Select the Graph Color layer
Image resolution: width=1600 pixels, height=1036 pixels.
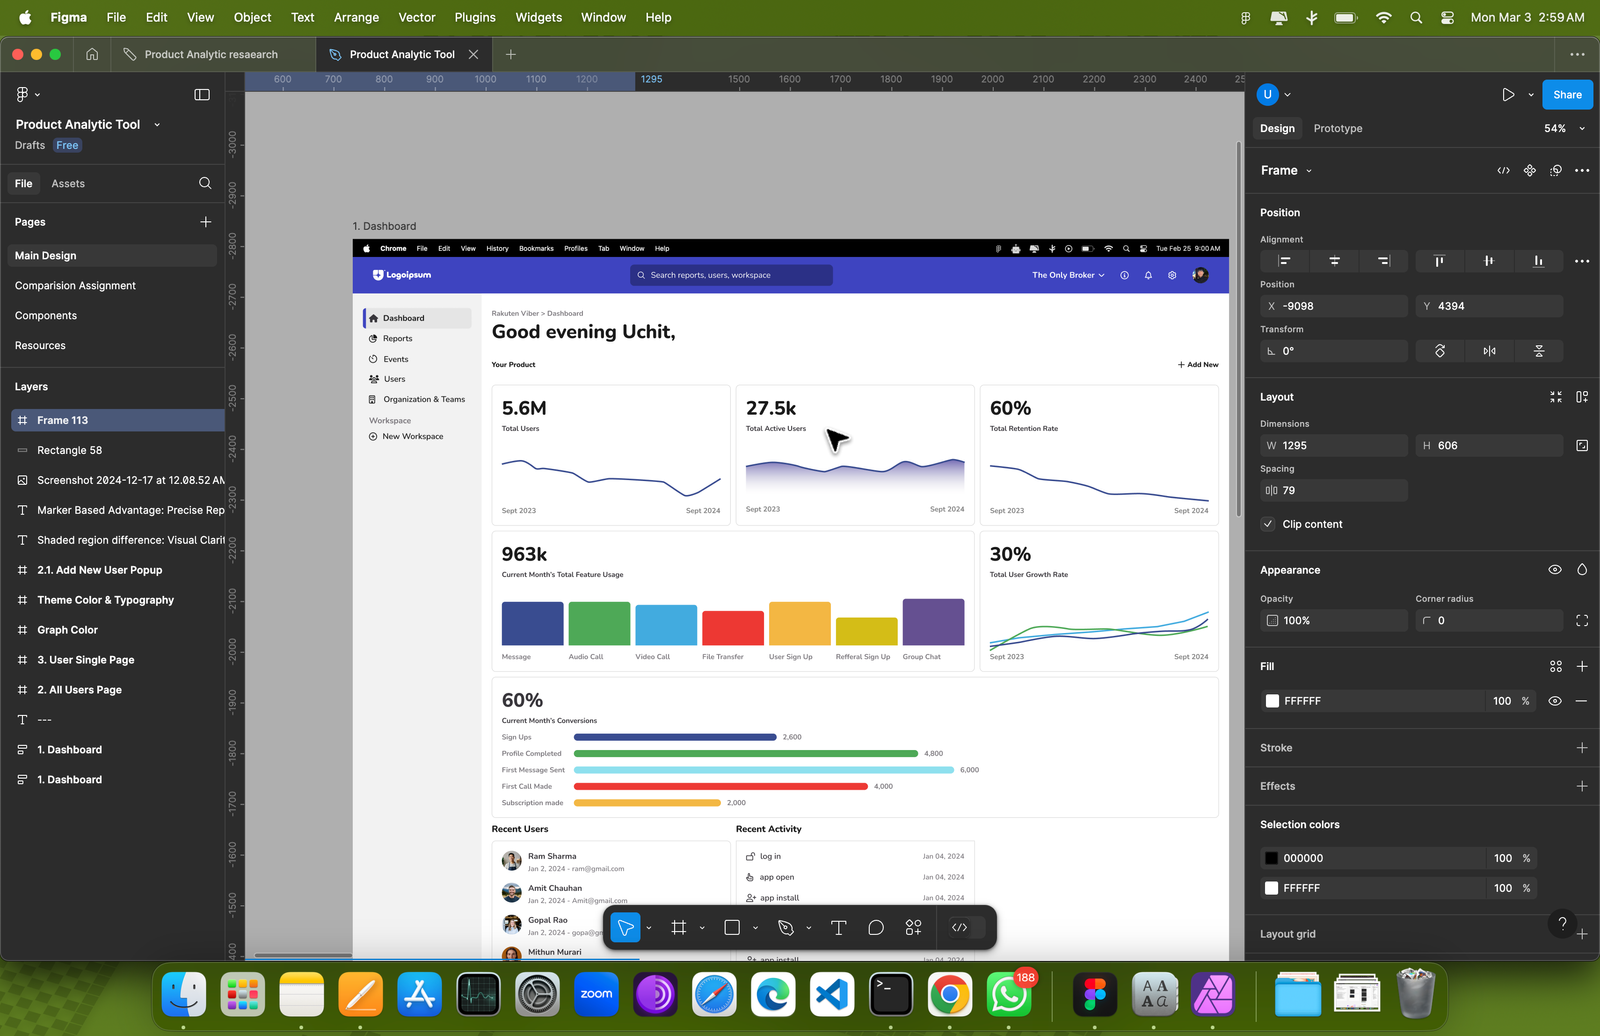67,630
